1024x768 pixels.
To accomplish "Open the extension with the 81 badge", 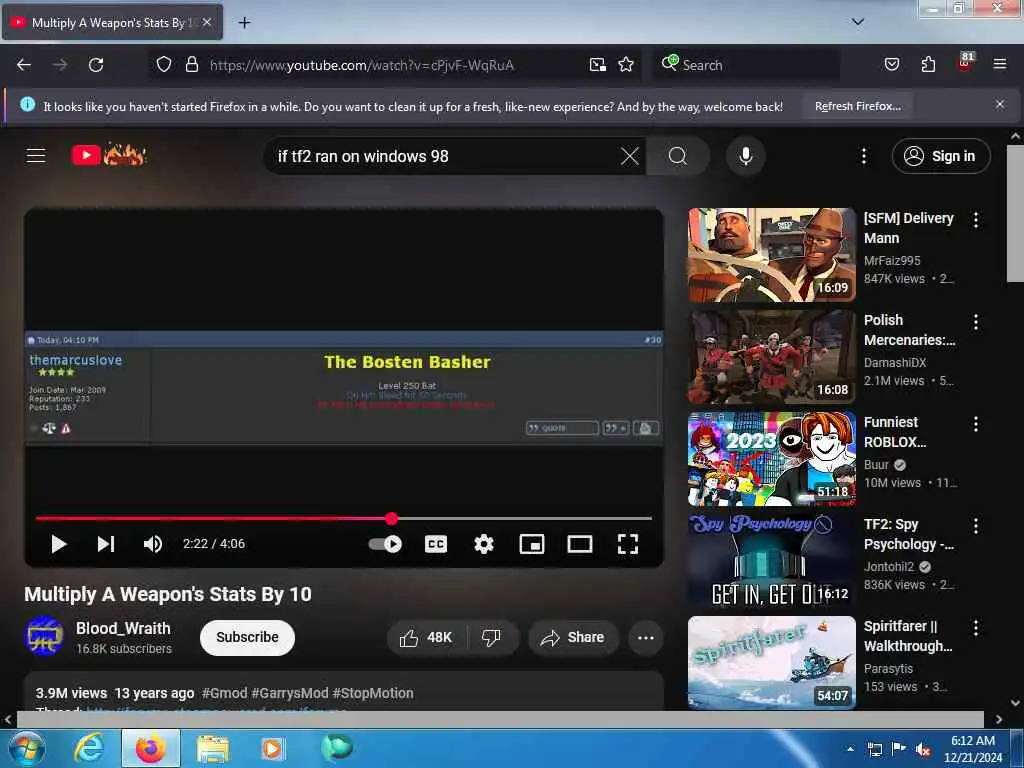I will pyautogui.click(x=965, y=63).
